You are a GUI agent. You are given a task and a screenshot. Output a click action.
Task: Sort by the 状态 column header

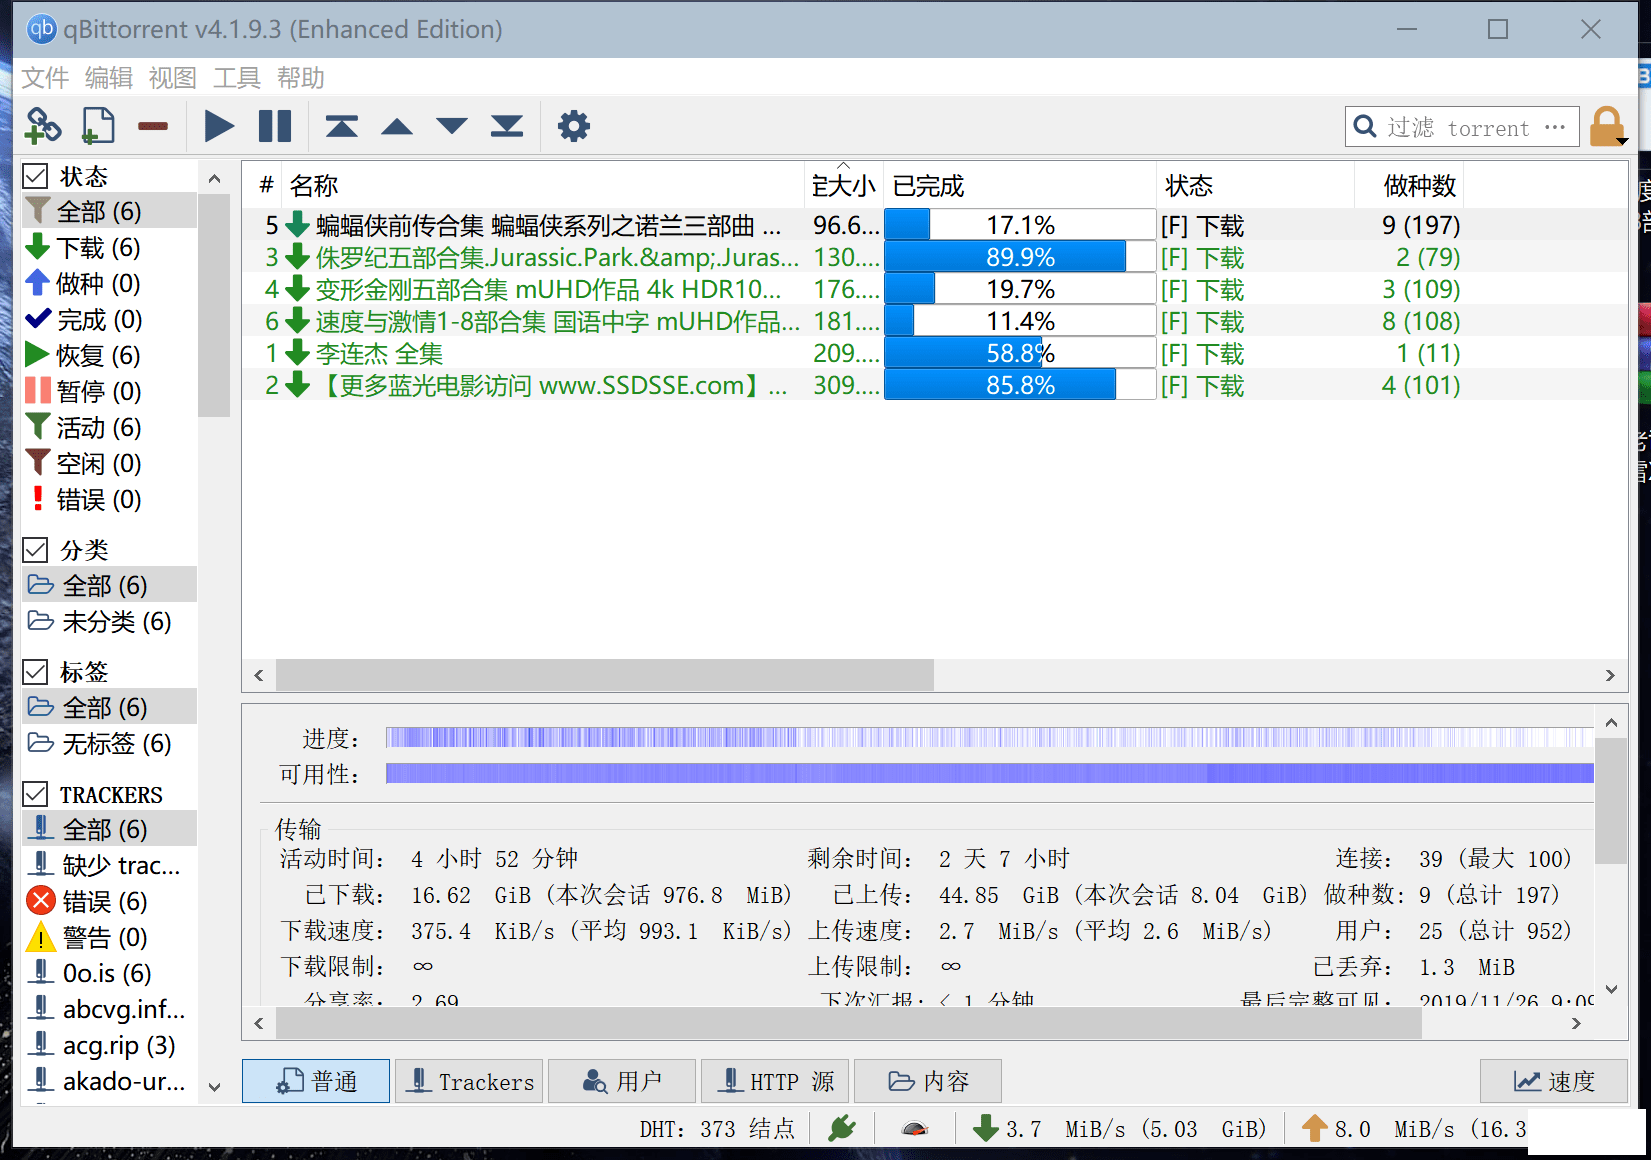[x=1255, y=186]
